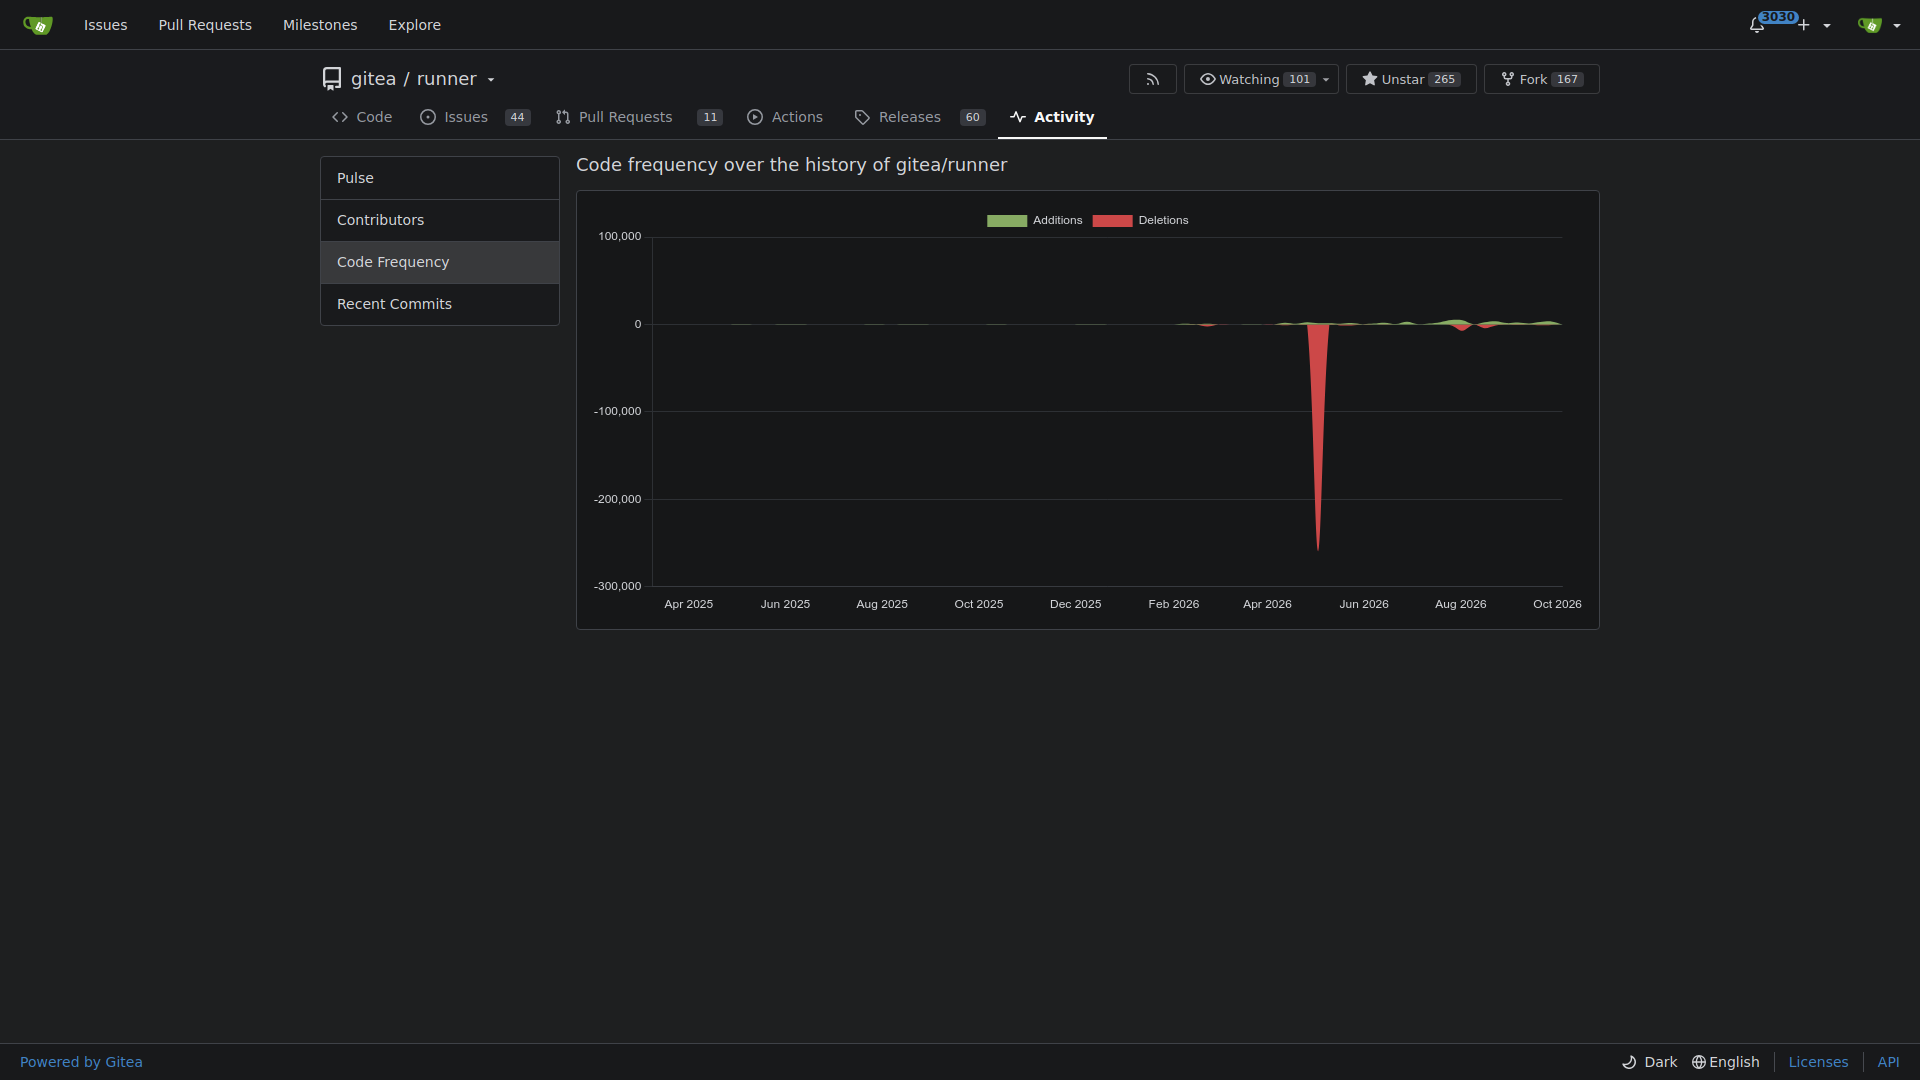
Task: Click the runner repository name link
Action: point(446,79)
